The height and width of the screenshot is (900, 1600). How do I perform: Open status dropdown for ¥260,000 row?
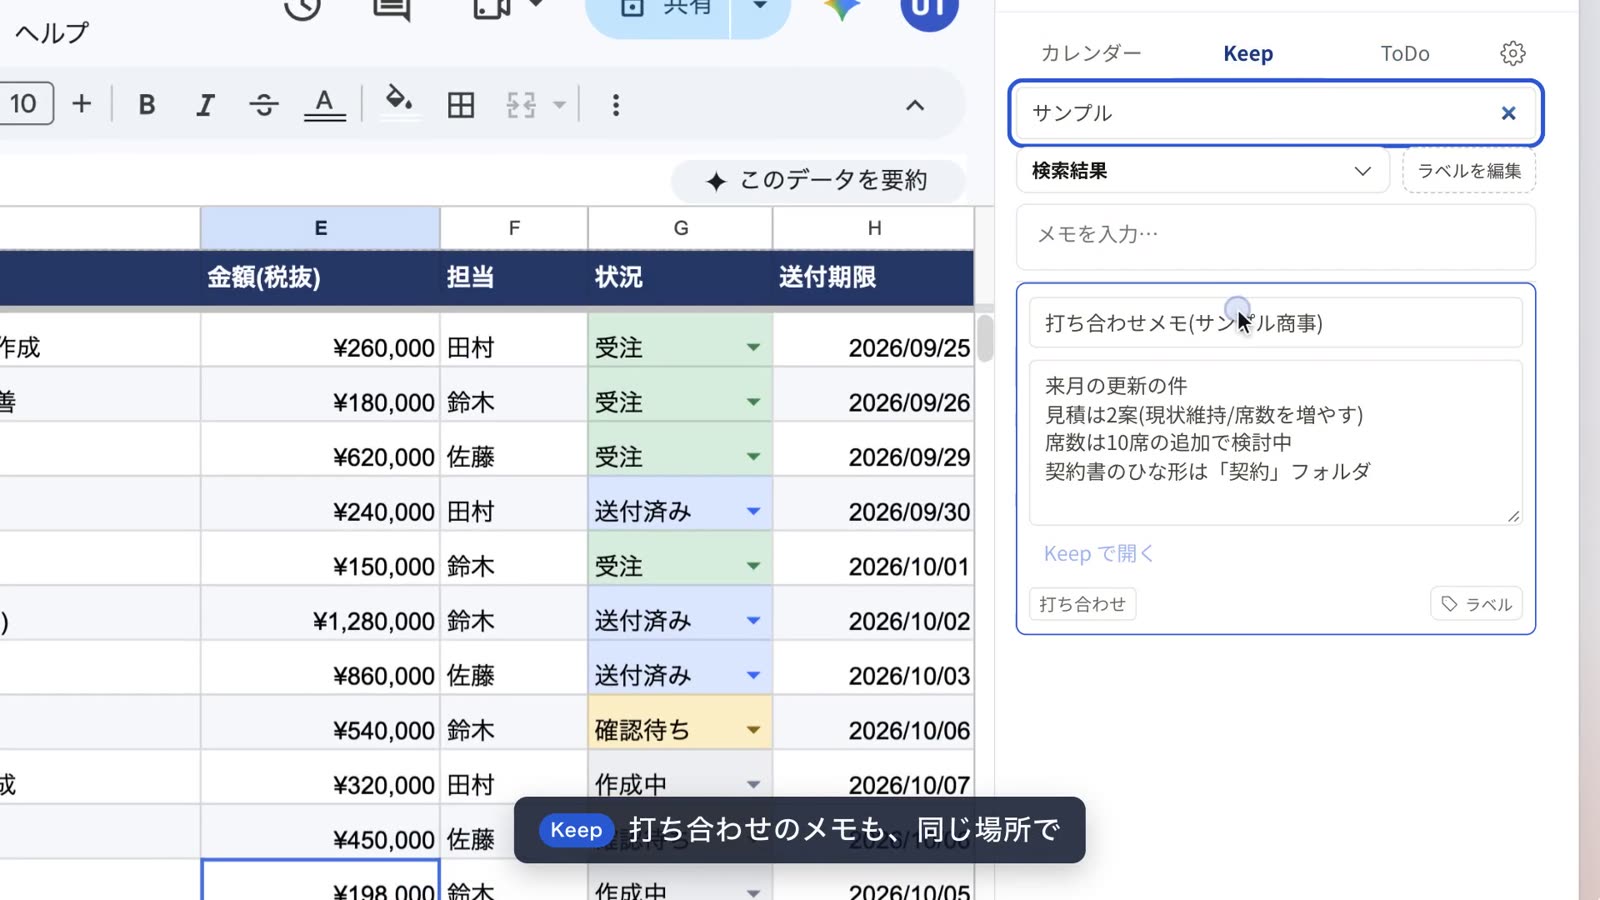tap(753, 348)
